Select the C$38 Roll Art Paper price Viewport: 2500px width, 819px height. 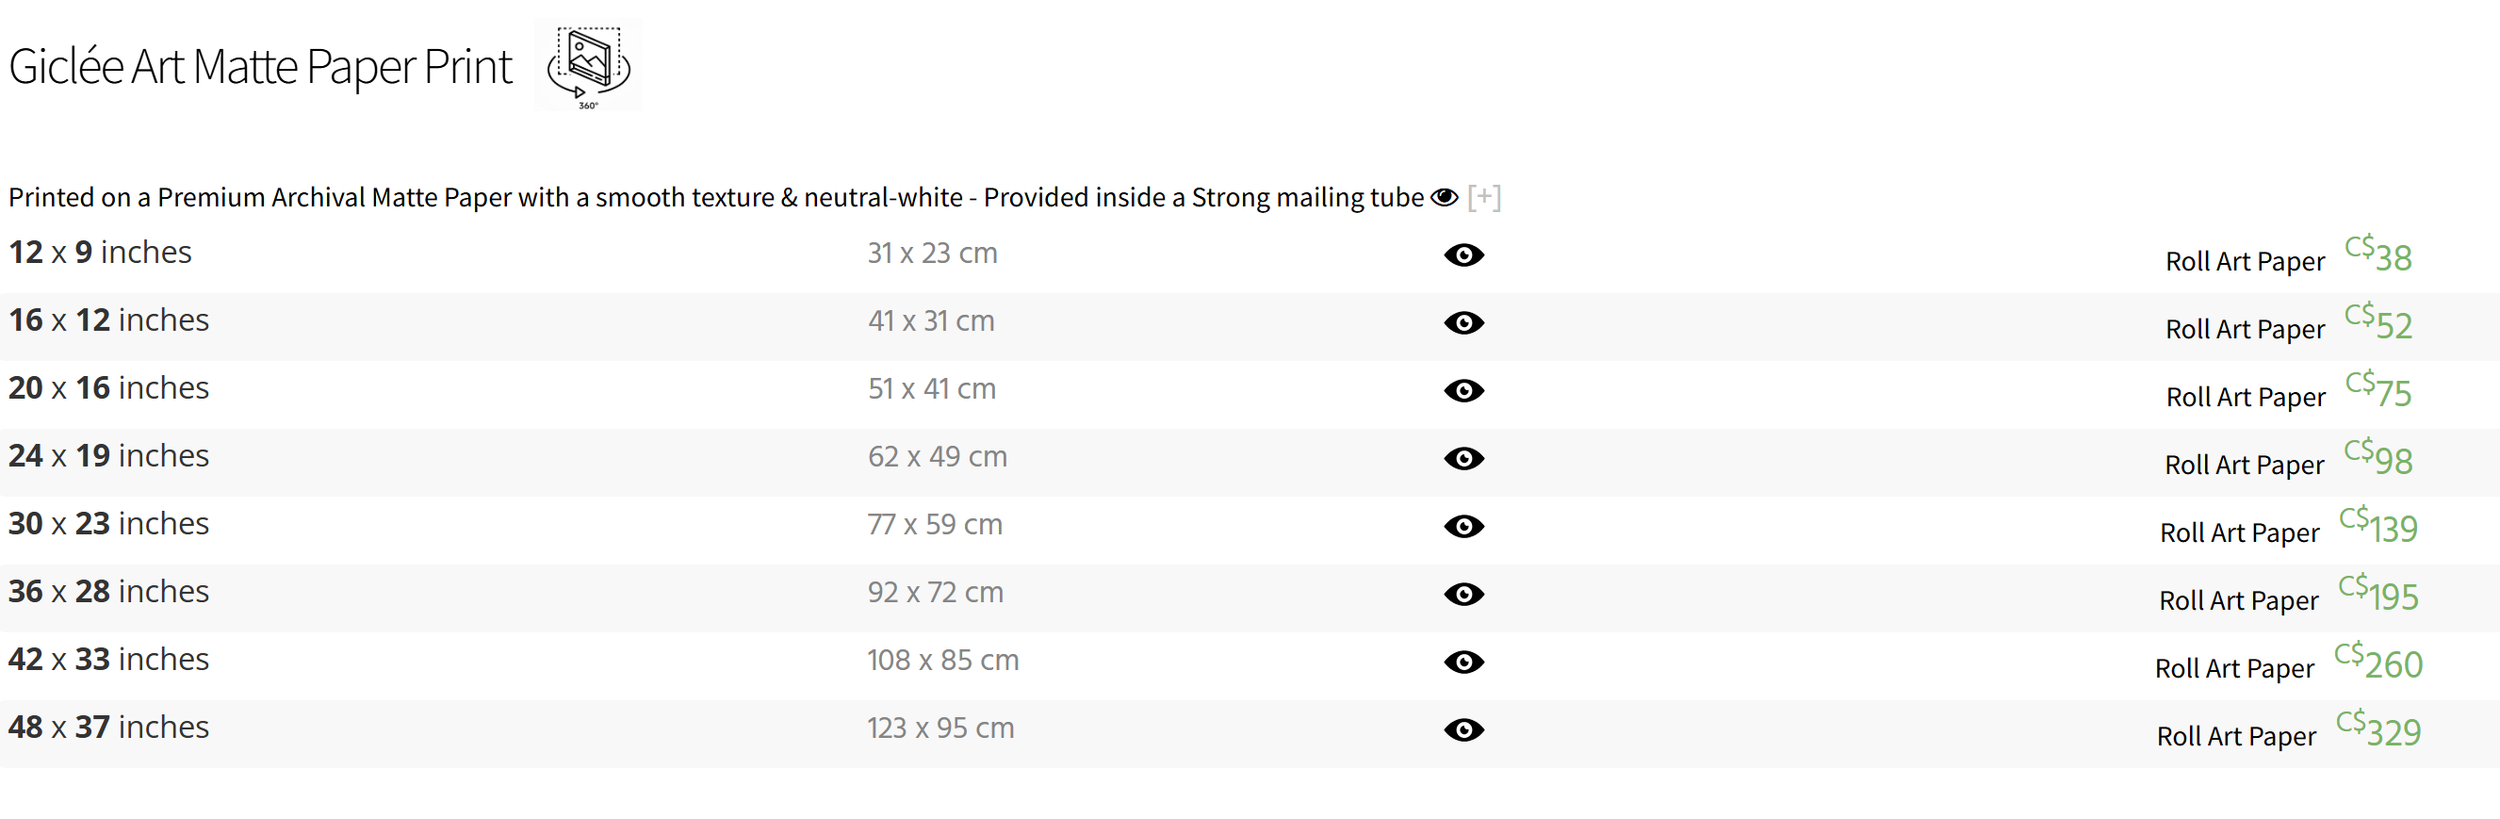[x=2378, y=256]
